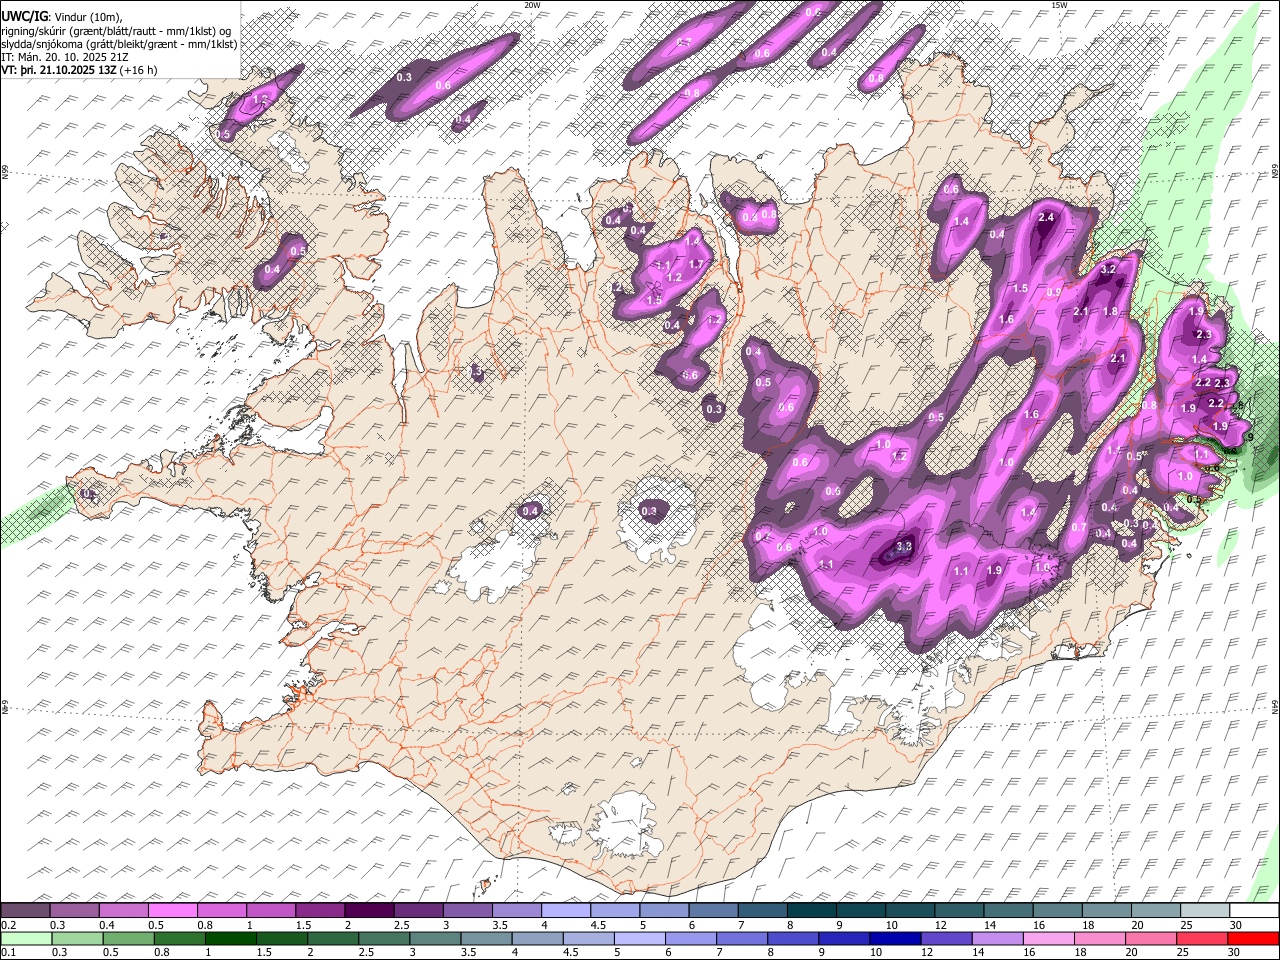Select darkest purple upper swatch between 2 and 2.5
Image resolution: width=1280 pixels, height=960 pixels.
tap(369, 910)
